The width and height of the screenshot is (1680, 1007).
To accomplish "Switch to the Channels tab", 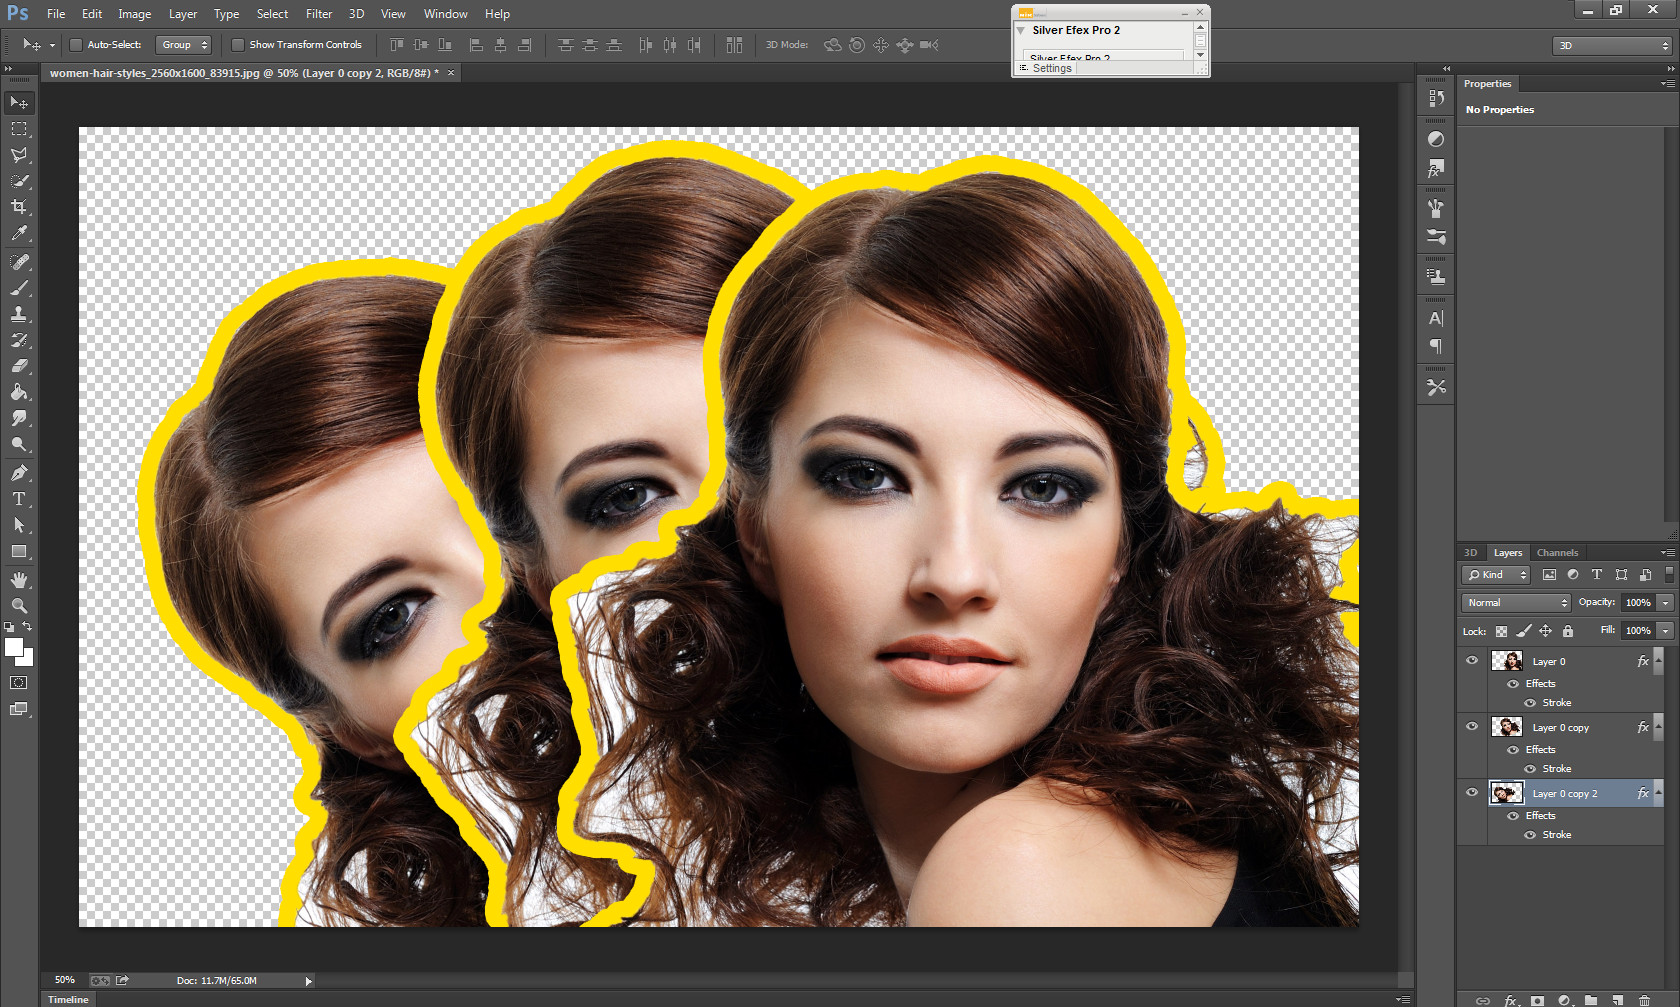I will pos(1557,553).
